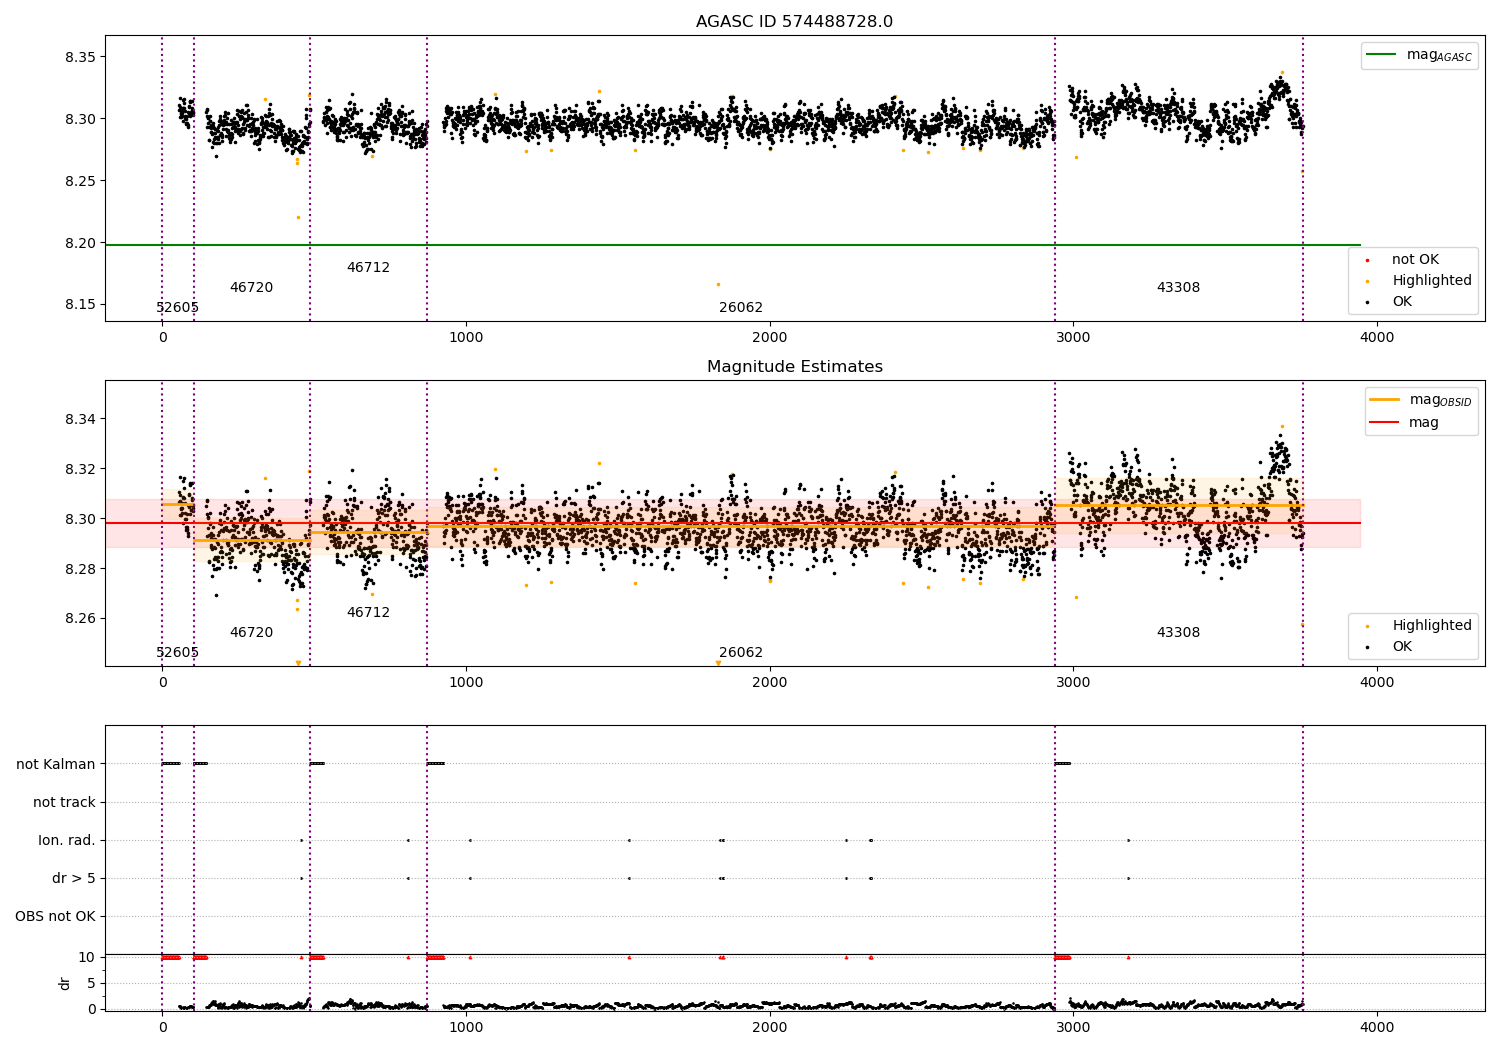Click the 8.35 y-axis tick in top plot
The width and height of the screenshot is (1500, 1050).
[x=81, y=57]
